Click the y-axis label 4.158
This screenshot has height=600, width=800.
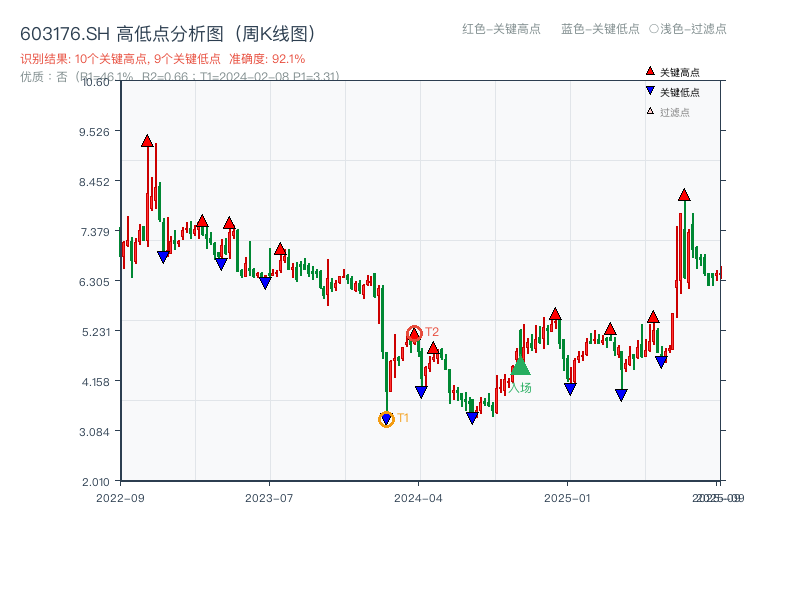pyautogui.click(x=96, y=382)
